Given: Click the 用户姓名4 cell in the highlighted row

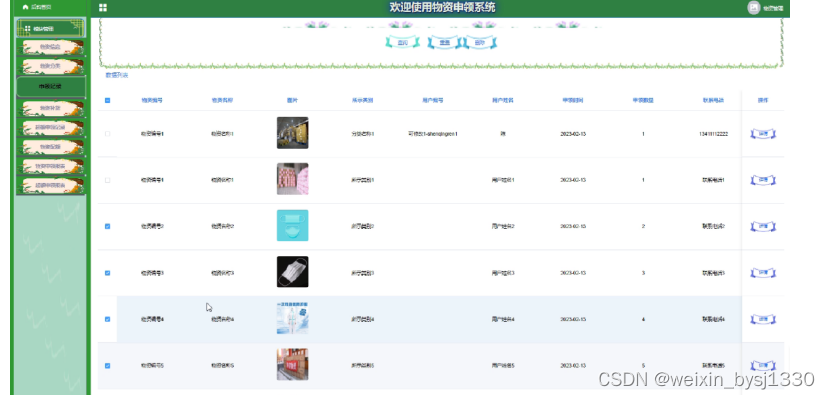Looking at the screenshot, I should 503,319.
